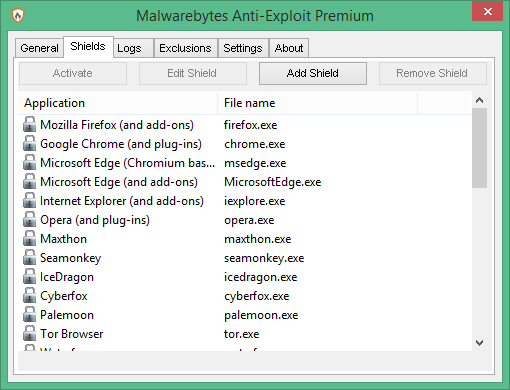This screenshot has width=510, height=390.
Task: Click the lock icon beside Opera
Action: pyautogui.click(x=30, y=219)
